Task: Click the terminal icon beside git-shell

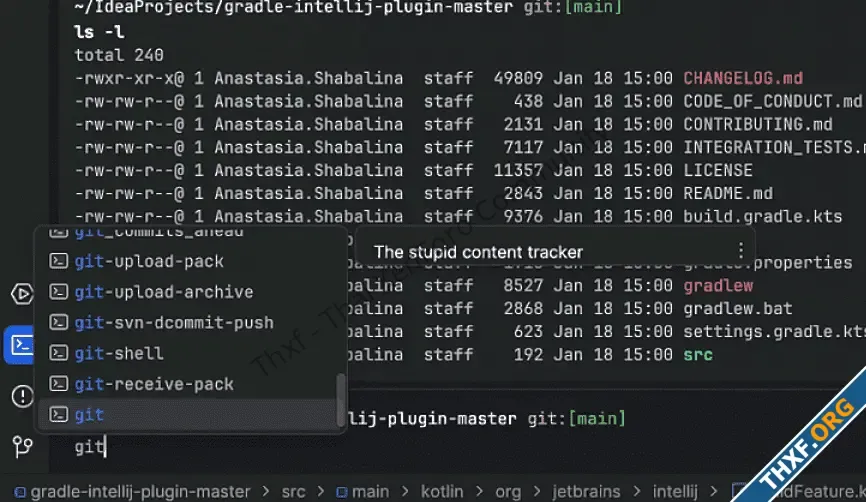Action: coord(59,353)
